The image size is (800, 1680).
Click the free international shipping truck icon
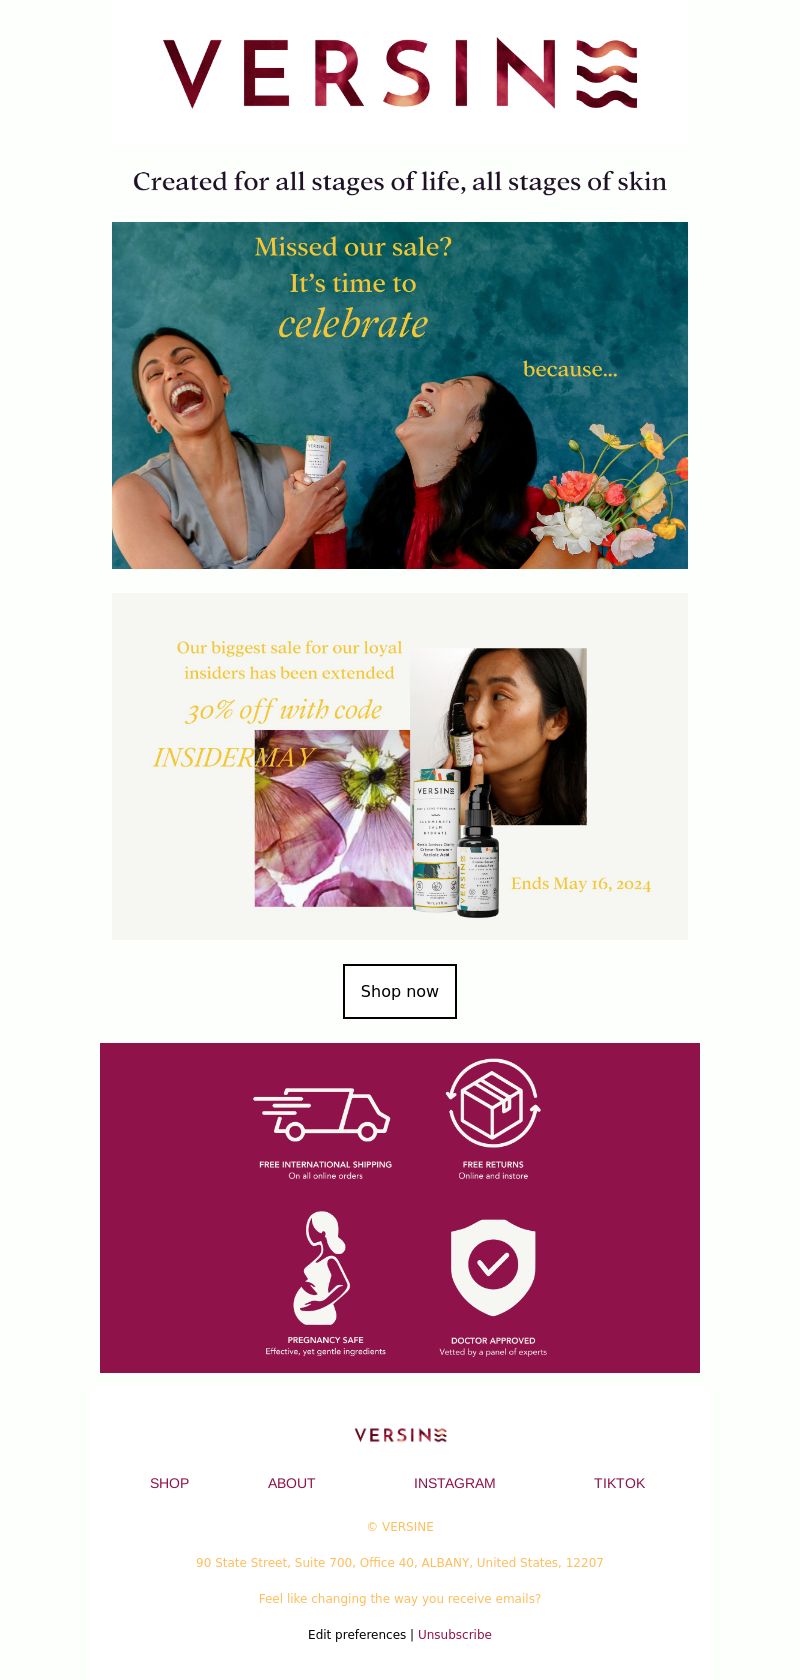322,1114
